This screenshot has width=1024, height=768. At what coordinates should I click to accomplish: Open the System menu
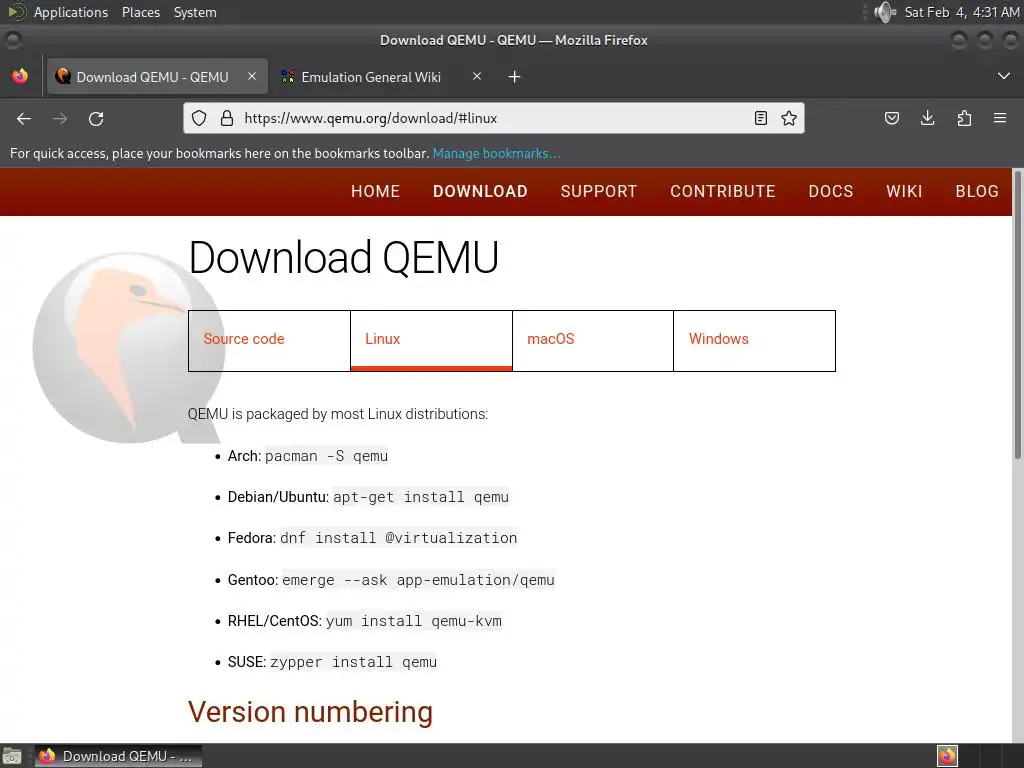point(195,12)
